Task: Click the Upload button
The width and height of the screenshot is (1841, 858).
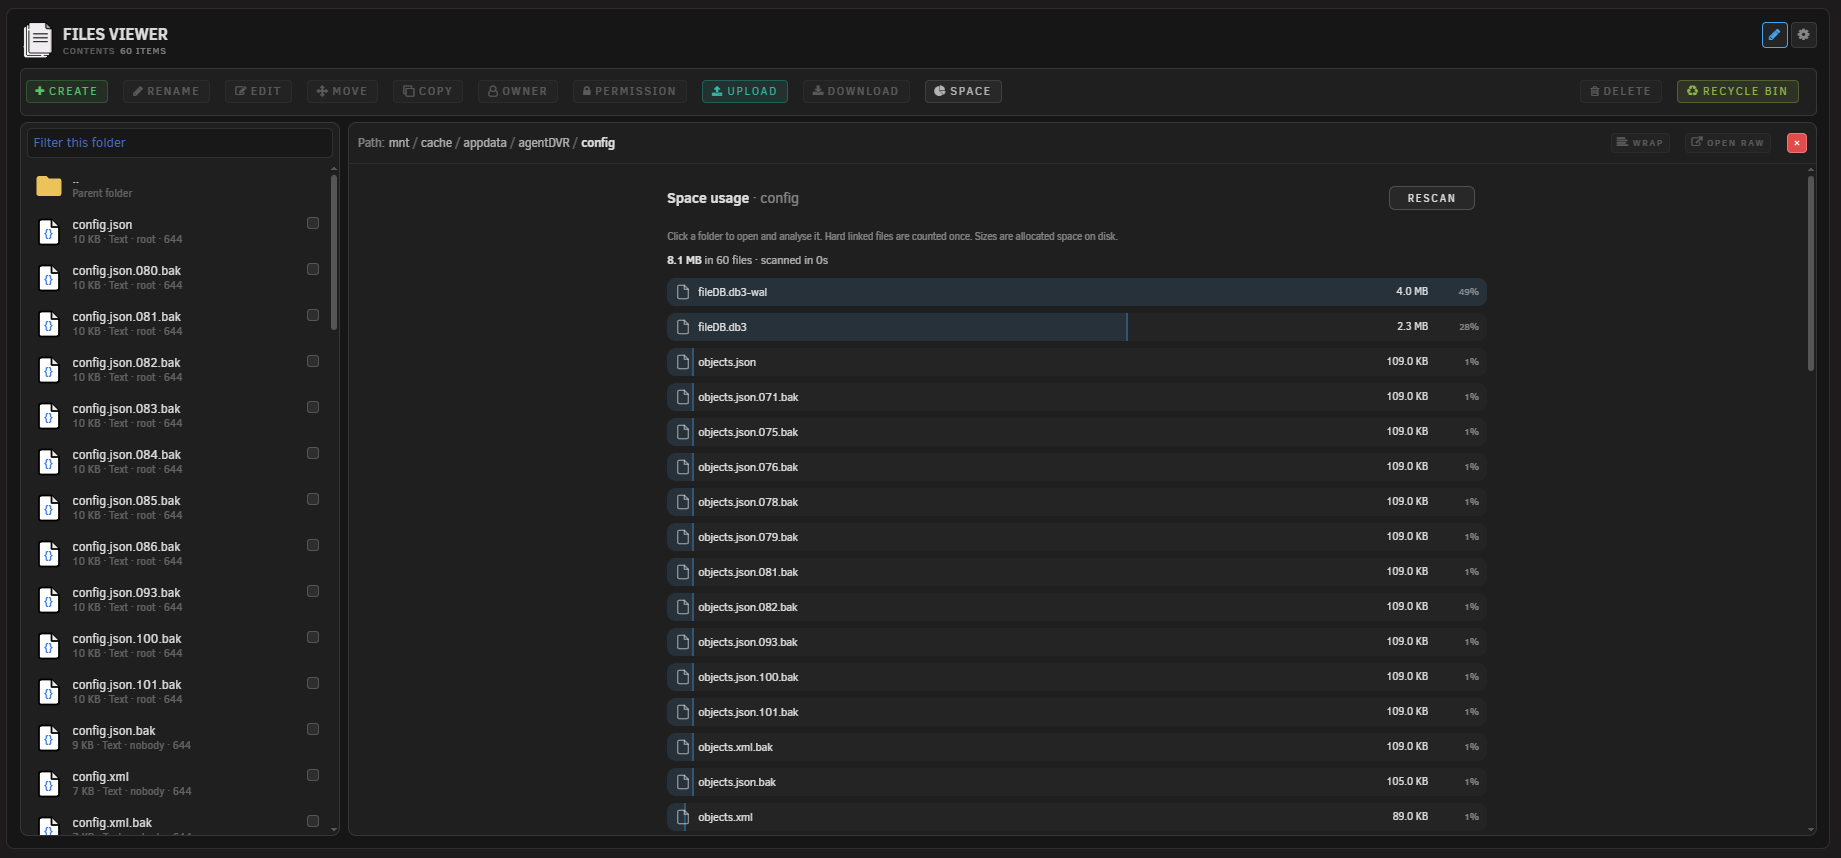Action: (745, 91)
